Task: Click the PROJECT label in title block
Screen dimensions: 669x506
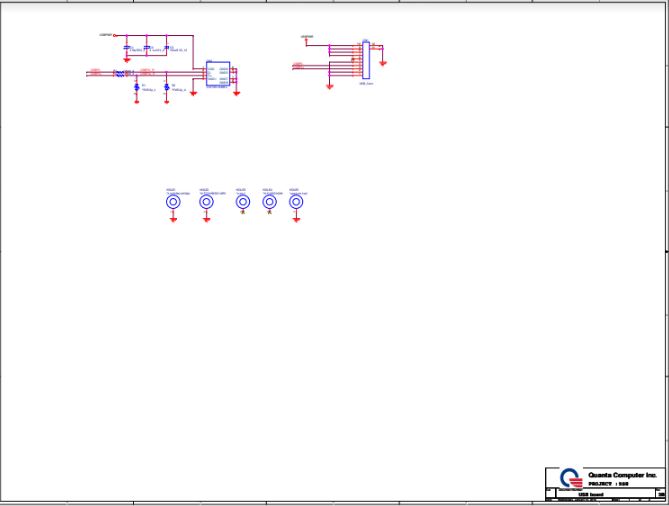Action: click(x=608, y=484)
